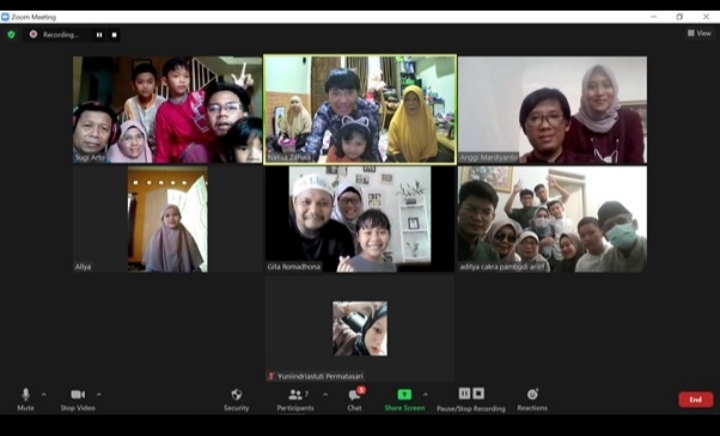Viewport: 720px width, 436px height.
Task: Expand share options arrow beside Share Screen
Action: point(425,394)
